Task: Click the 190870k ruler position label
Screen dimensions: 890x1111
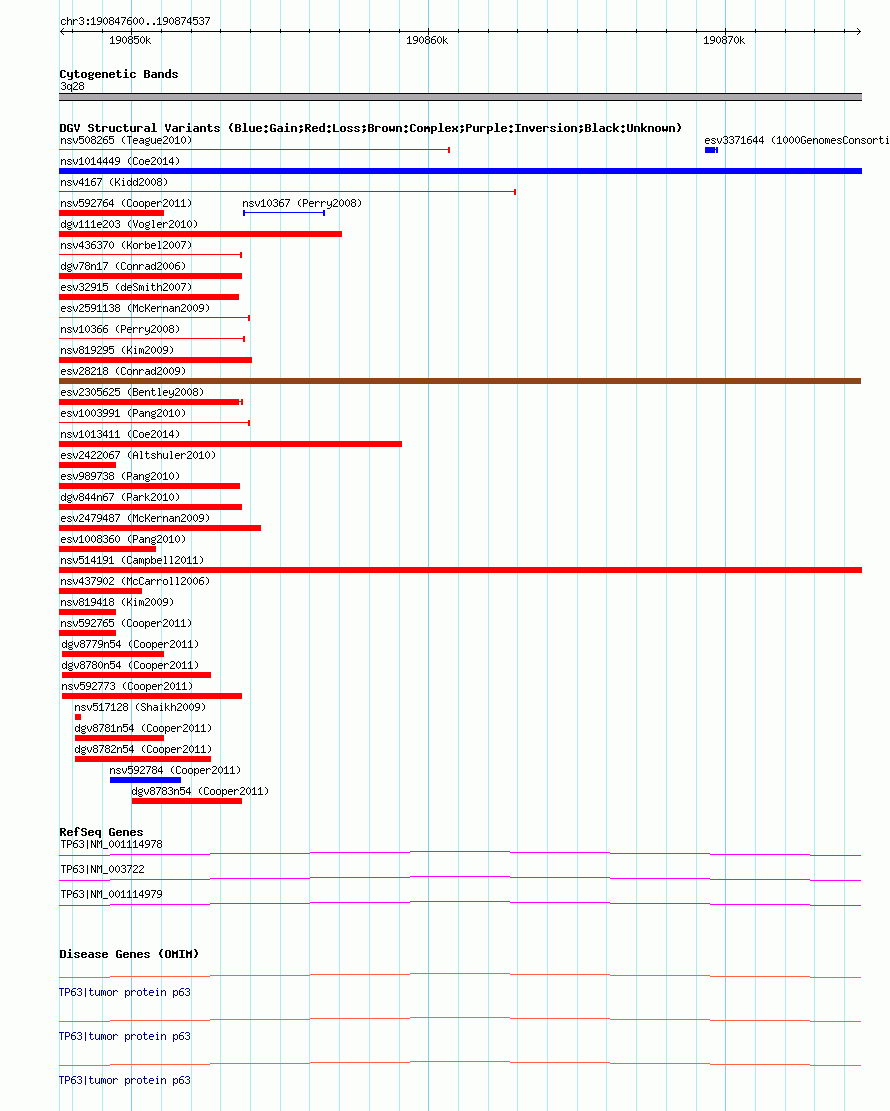Action: pyautogui.click(x=724, y=40)
